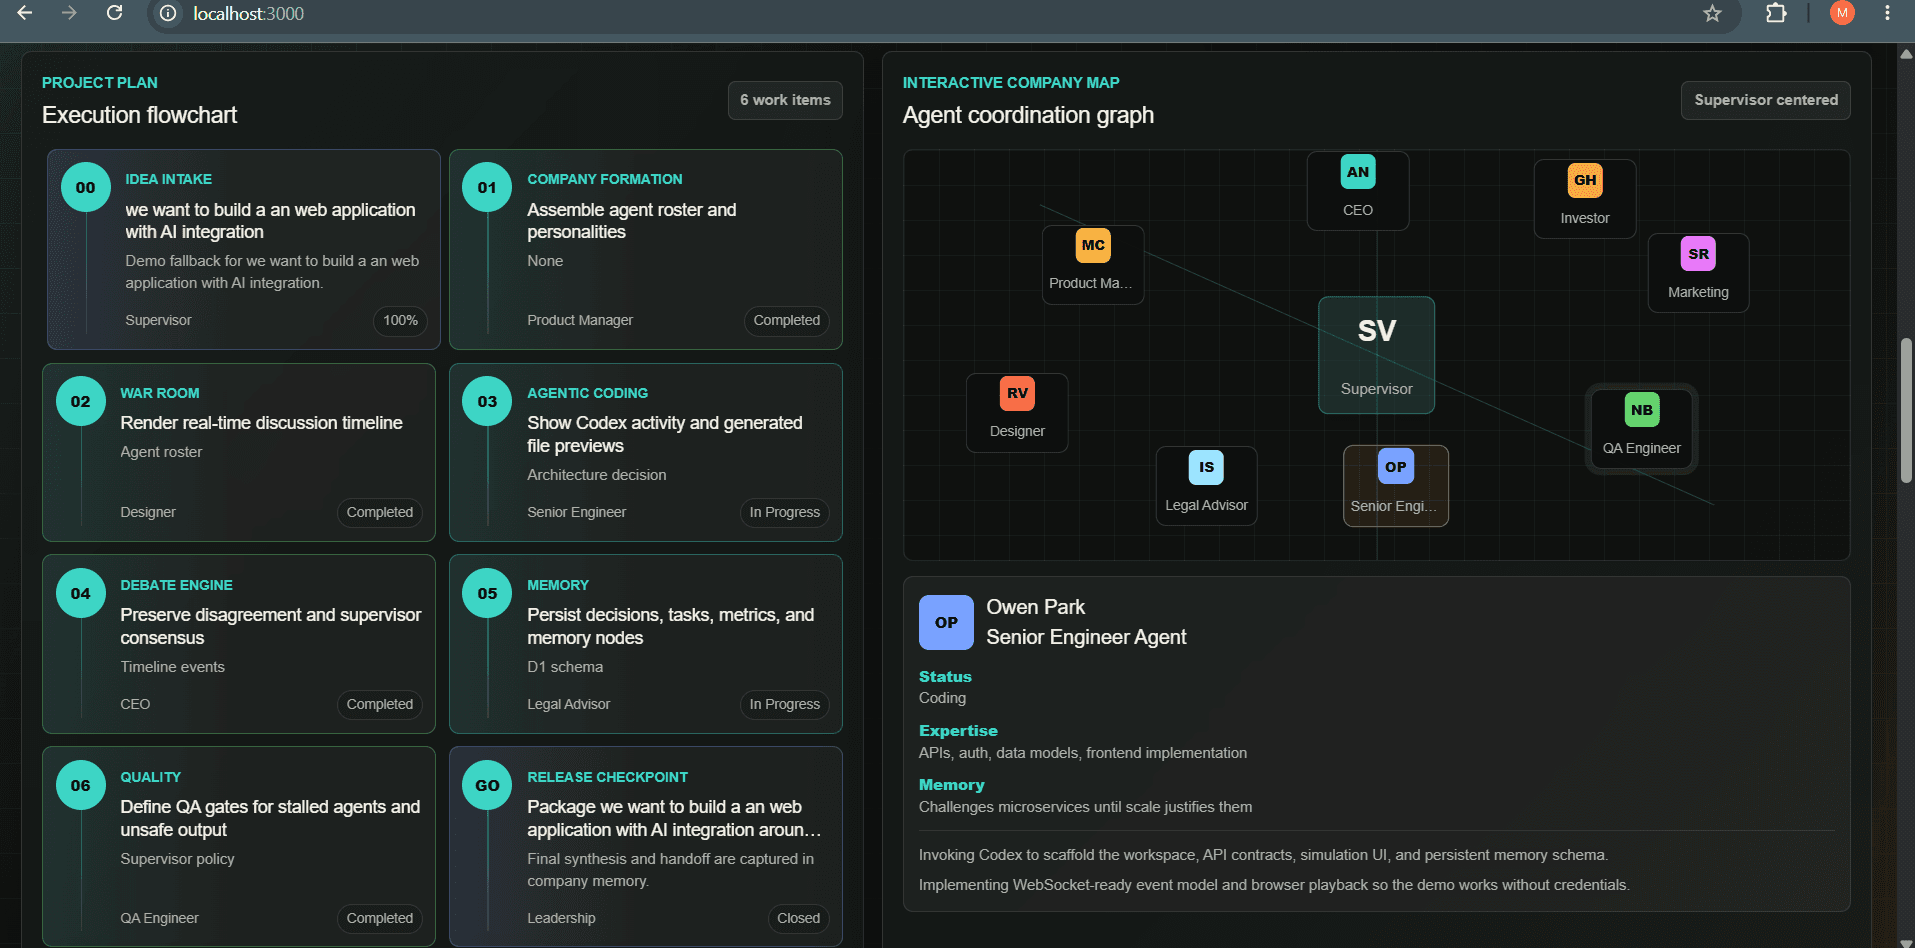Click the Supervisor centered button
Image resolution: width=1915 pixels, height=948 pixels.
point(1766,100)
